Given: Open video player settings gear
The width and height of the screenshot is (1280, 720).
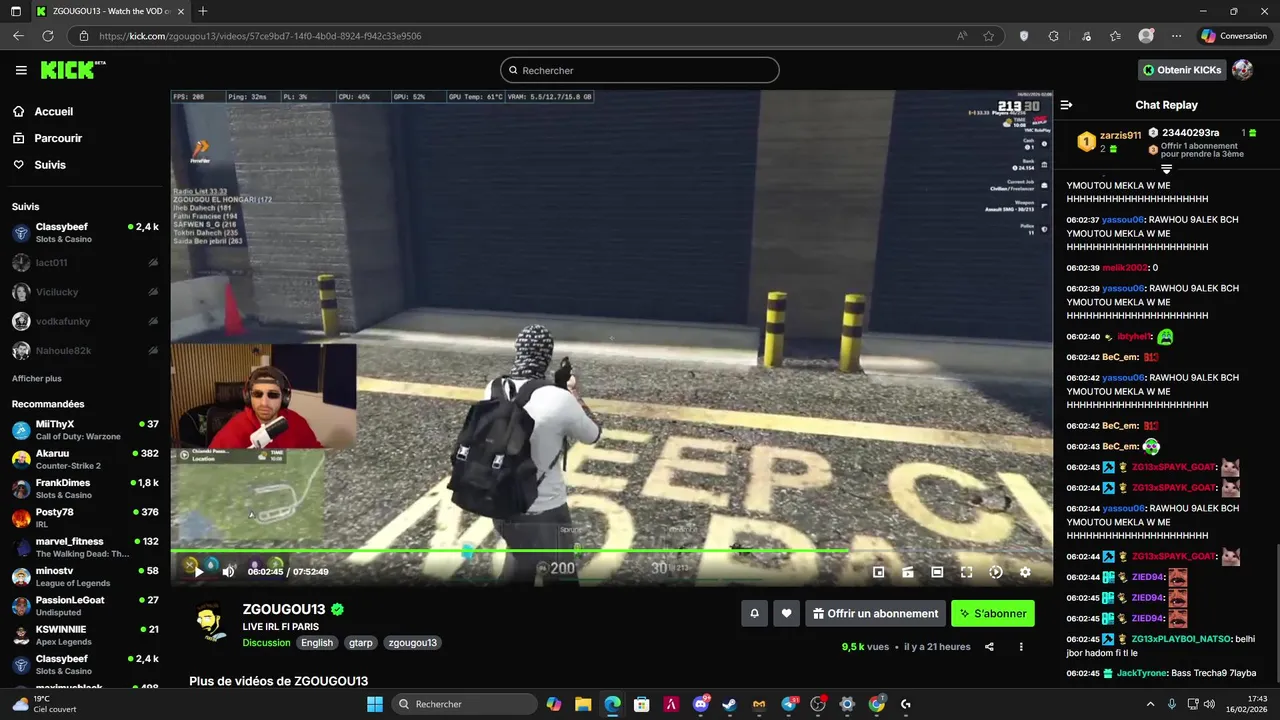Looking at the screenshot, I should pos(1025,572).
